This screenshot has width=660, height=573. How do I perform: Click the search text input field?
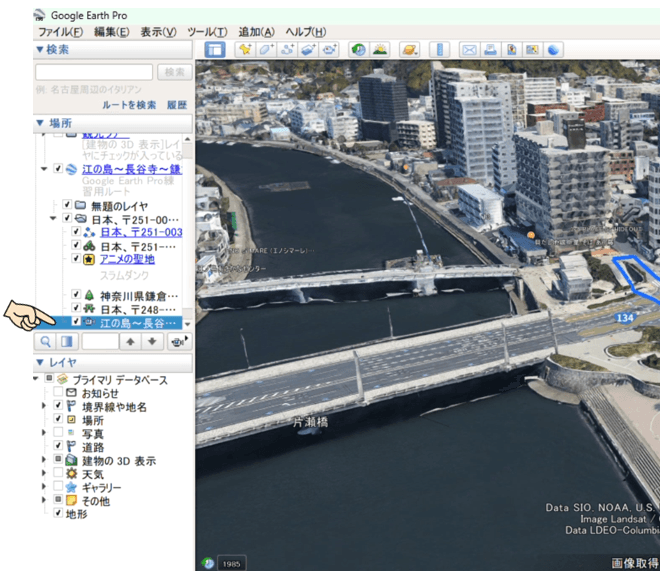point(94,72)
